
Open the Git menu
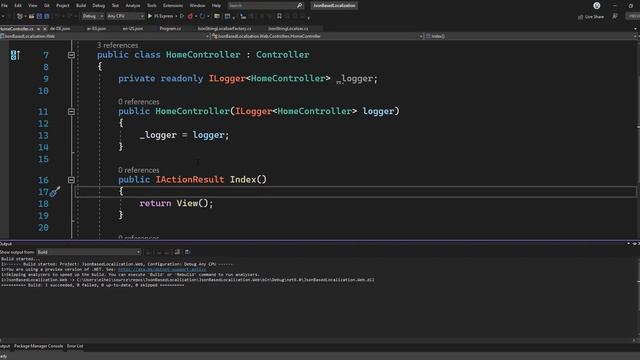click(x=47, y=5)
